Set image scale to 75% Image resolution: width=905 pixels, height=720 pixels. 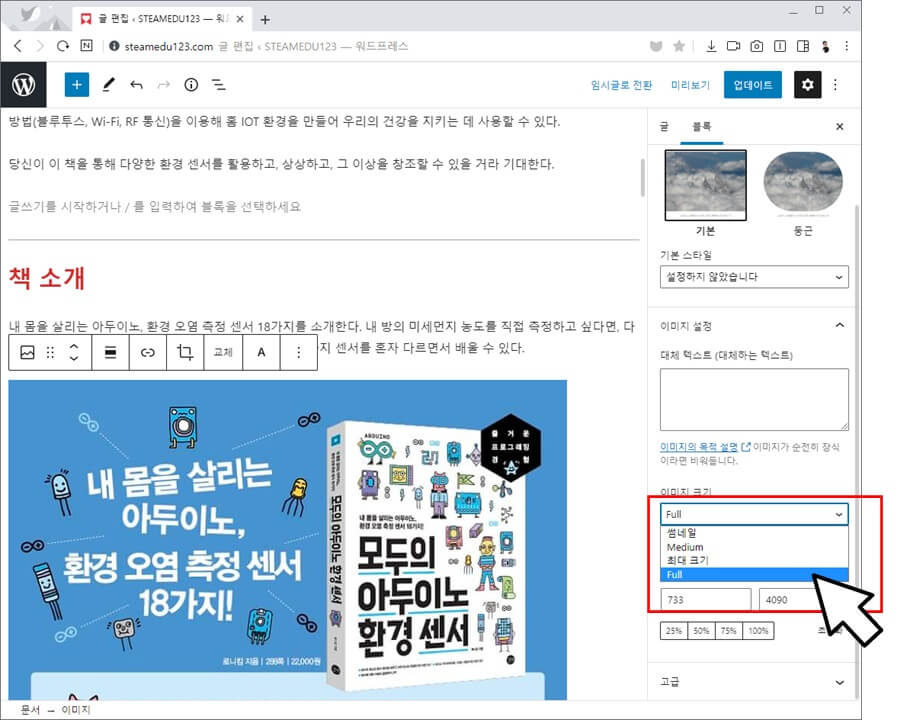728,631
